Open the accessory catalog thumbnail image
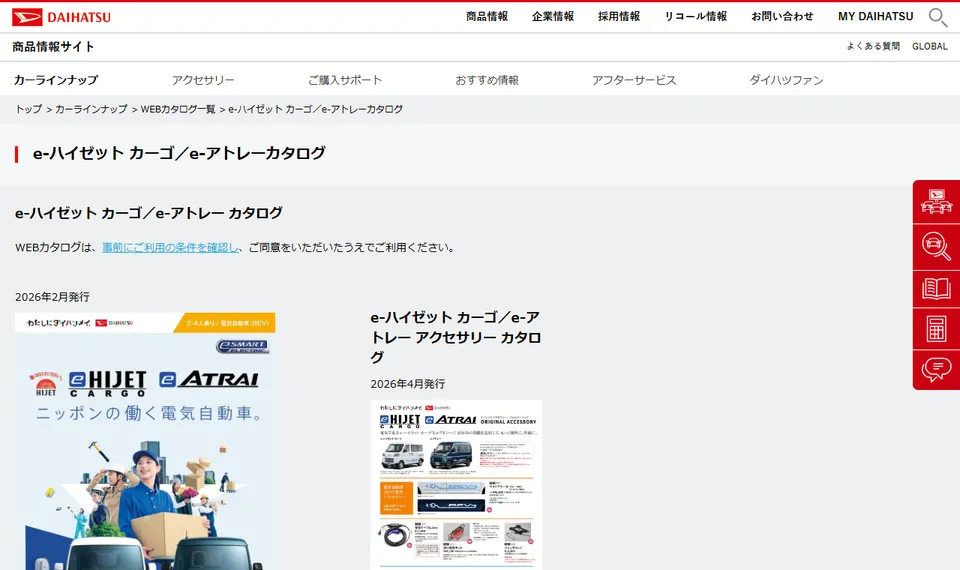Viewport: 960px width, 570px height. [456, 485]
